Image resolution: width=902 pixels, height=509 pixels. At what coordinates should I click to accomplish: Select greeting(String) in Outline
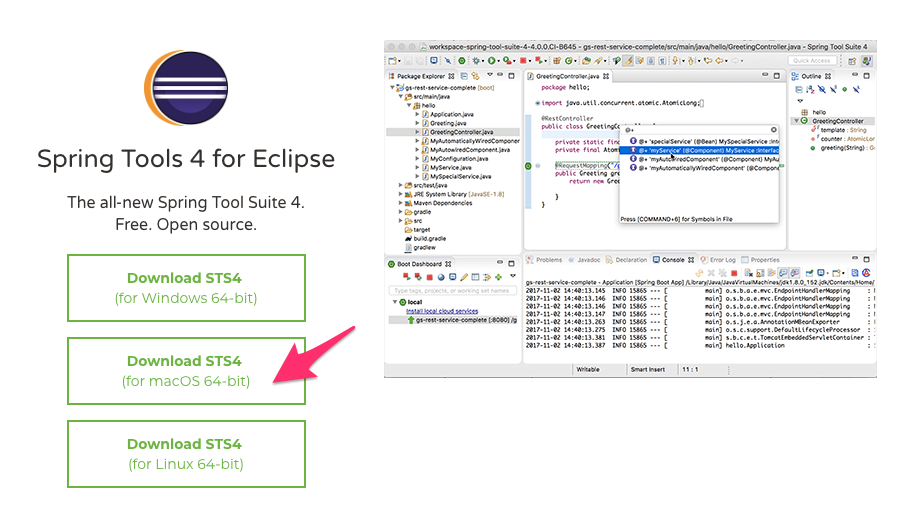[843, 148]
